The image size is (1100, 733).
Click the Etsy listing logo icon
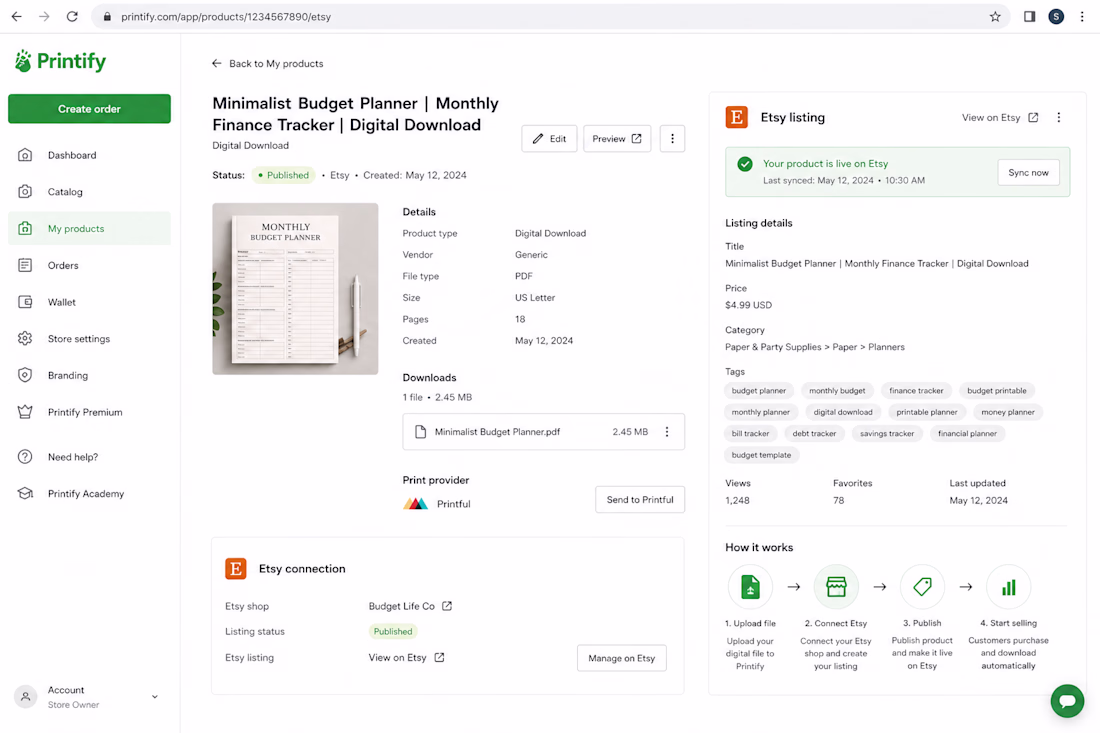[x=737, y=117]
